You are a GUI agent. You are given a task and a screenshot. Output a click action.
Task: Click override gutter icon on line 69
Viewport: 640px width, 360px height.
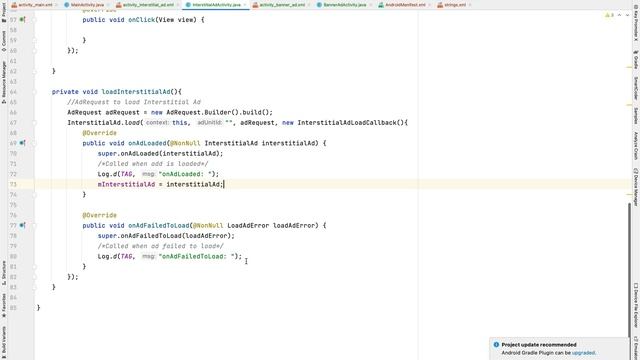pos(23,143)
